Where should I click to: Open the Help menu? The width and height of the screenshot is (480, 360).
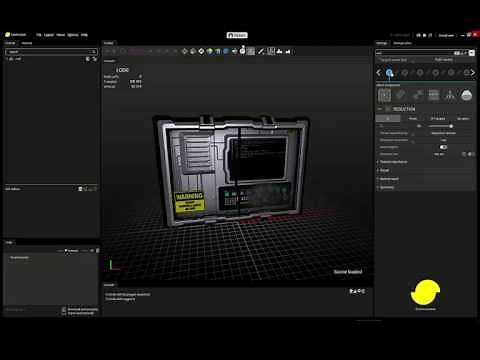84,35
